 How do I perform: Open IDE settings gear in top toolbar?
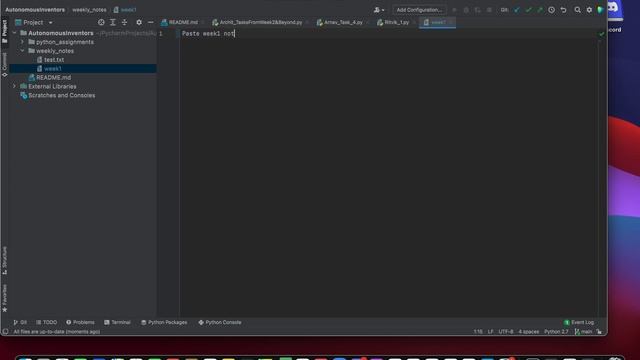[x=589, y=10]
